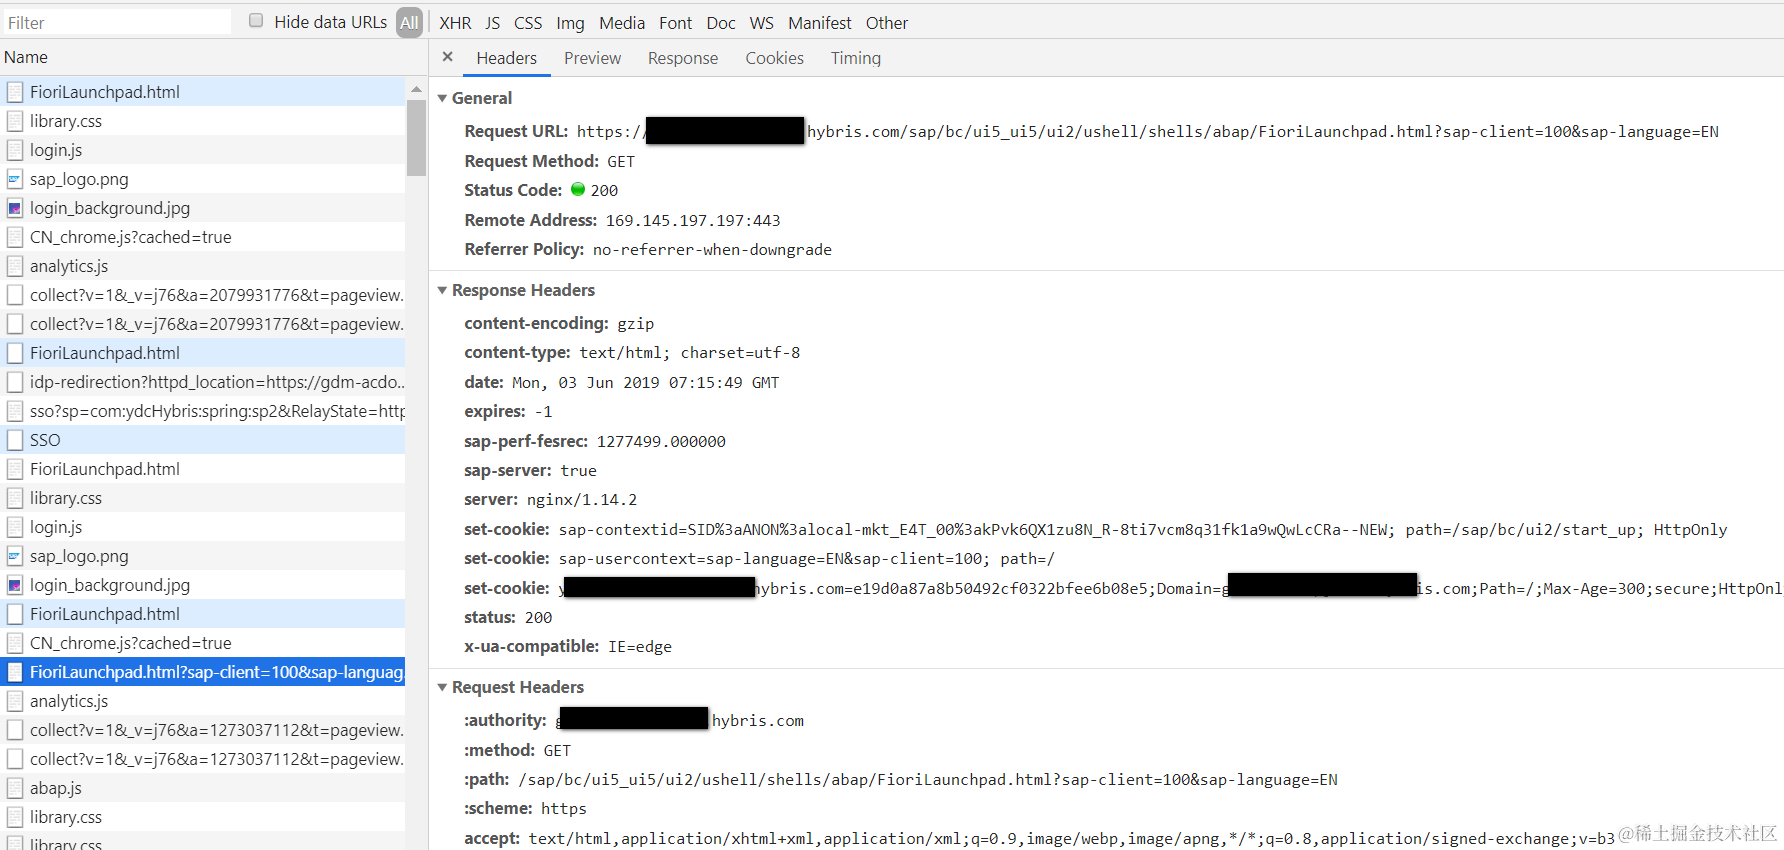Click the Remote Address value 169.145.197.197:443
The height and width of the screenshot is (850, 1784).
(693, 221)
